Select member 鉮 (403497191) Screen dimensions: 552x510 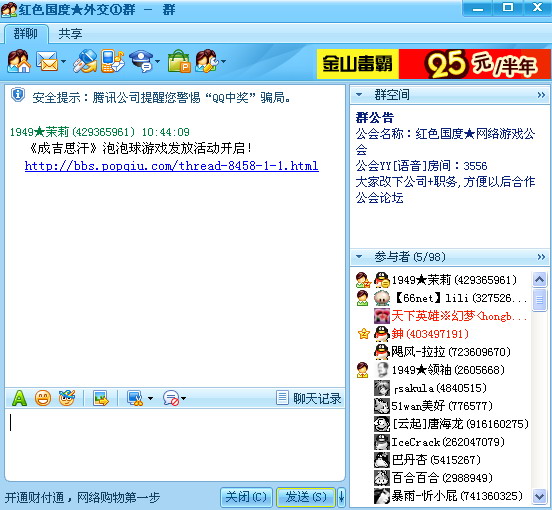441,334
